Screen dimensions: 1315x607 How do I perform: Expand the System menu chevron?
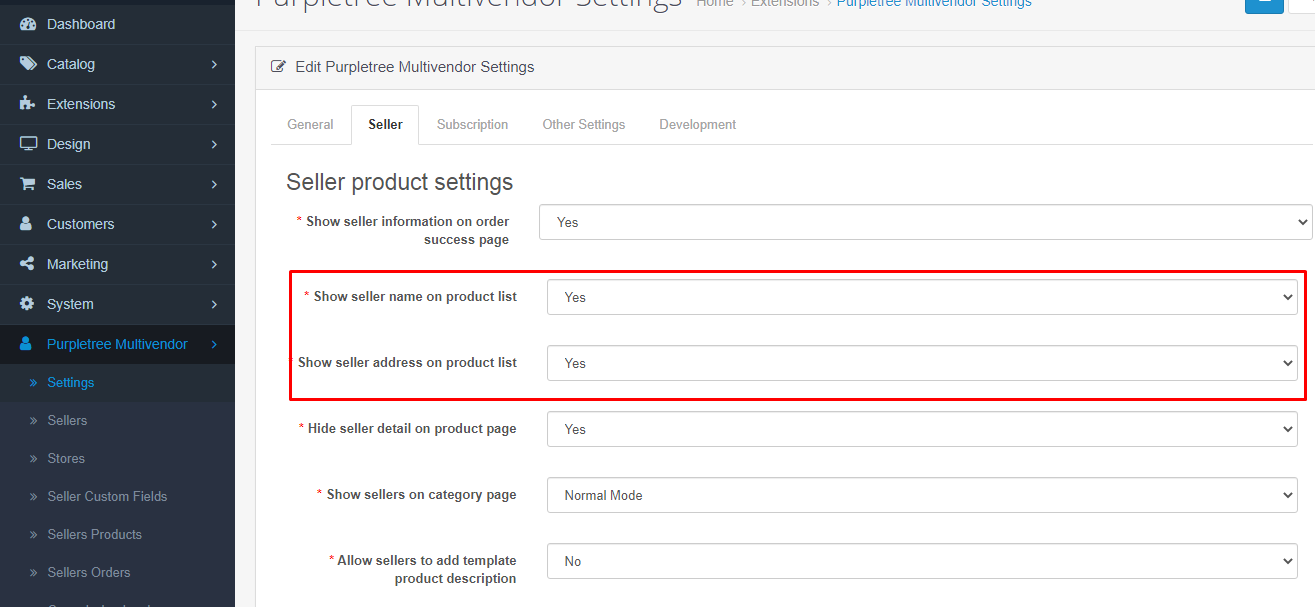click(x=214, y=304)
